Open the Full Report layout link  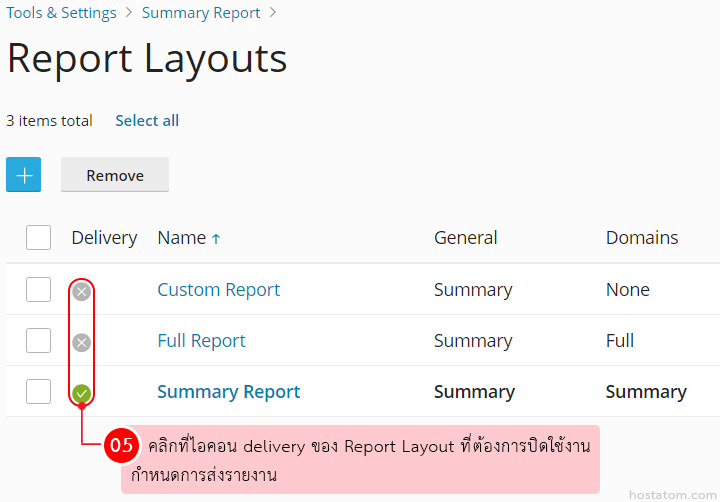pyautogui.click(x=201, y=341)
